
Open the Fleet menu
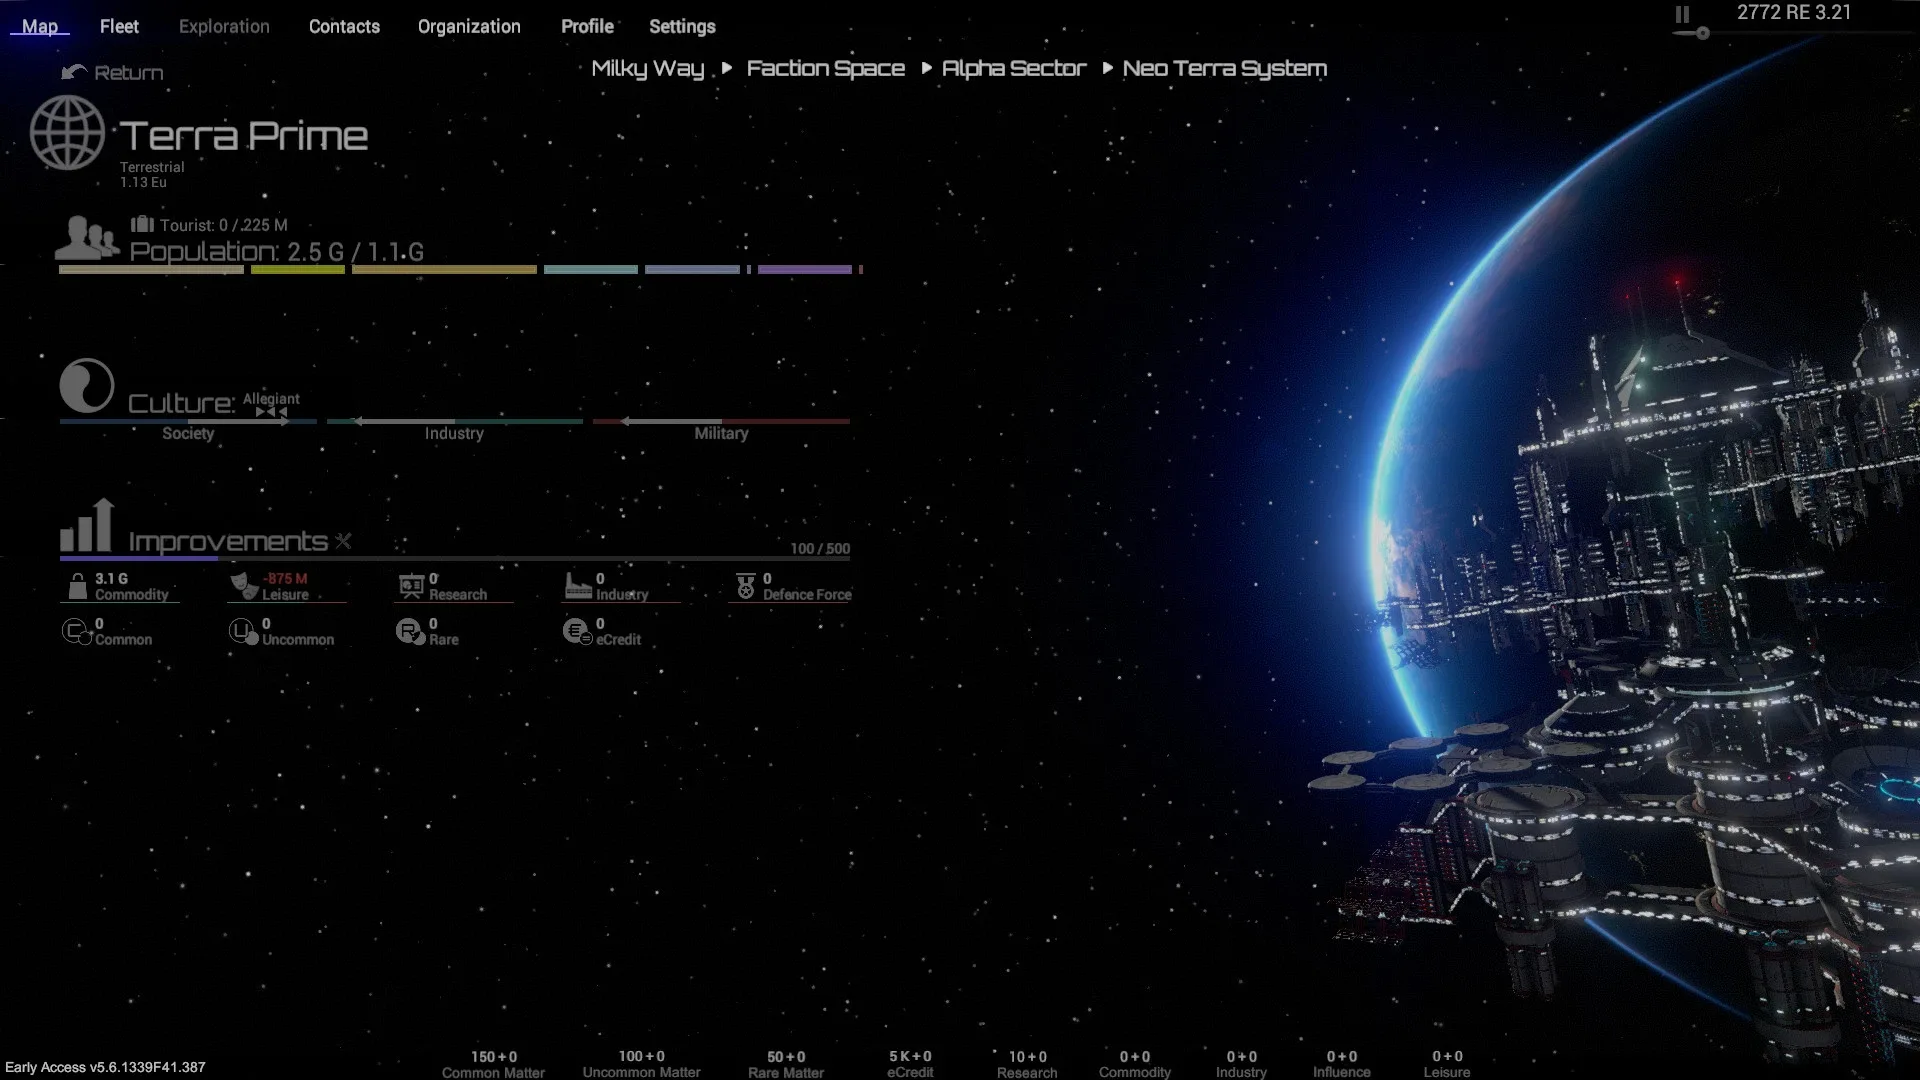tap(119, 27)
